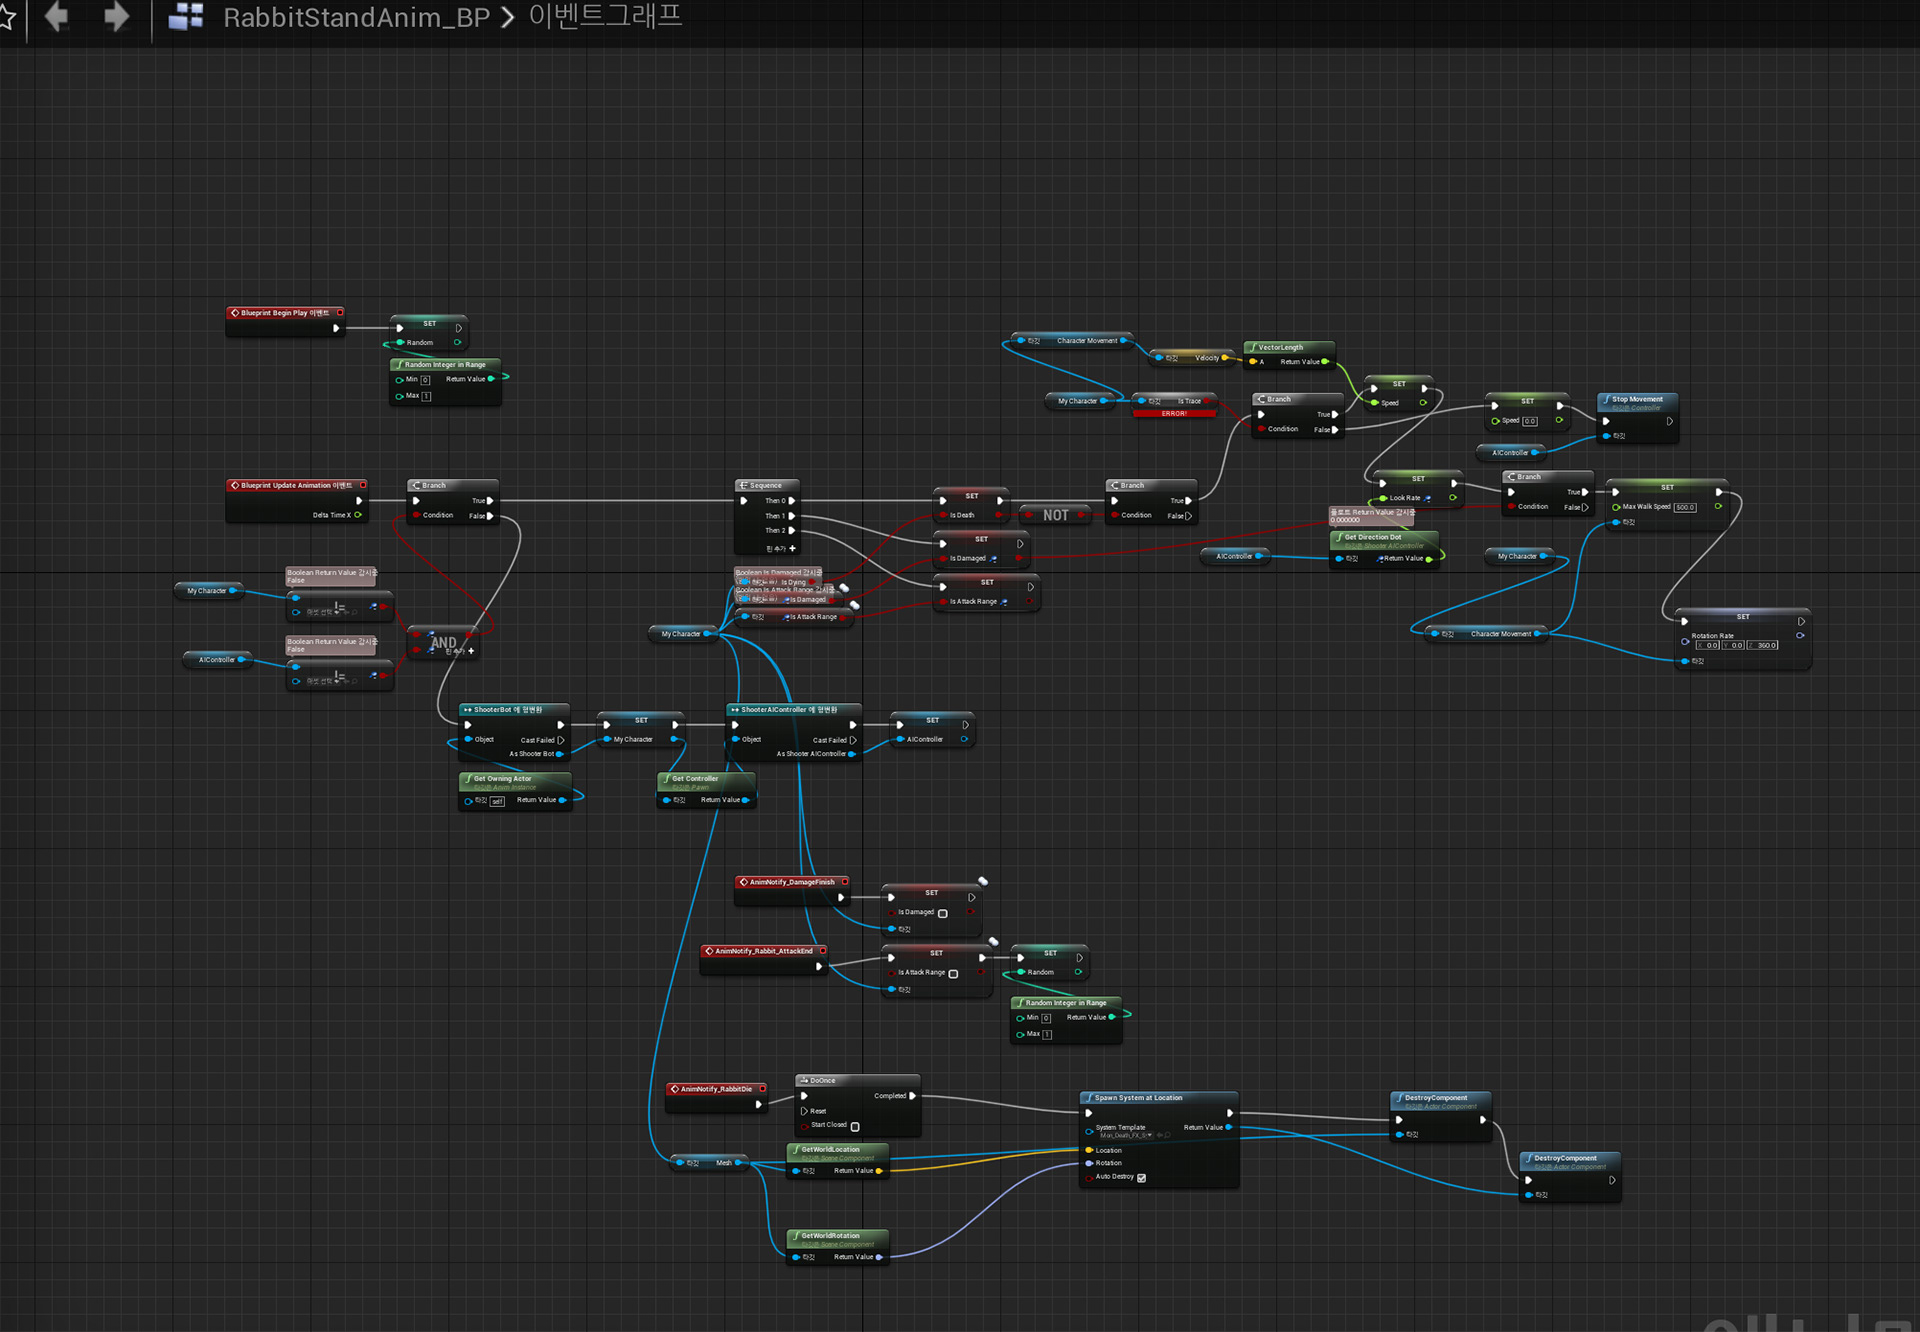
Task: Click Min field of top Random Integer node
Action: tap(425, 380)
